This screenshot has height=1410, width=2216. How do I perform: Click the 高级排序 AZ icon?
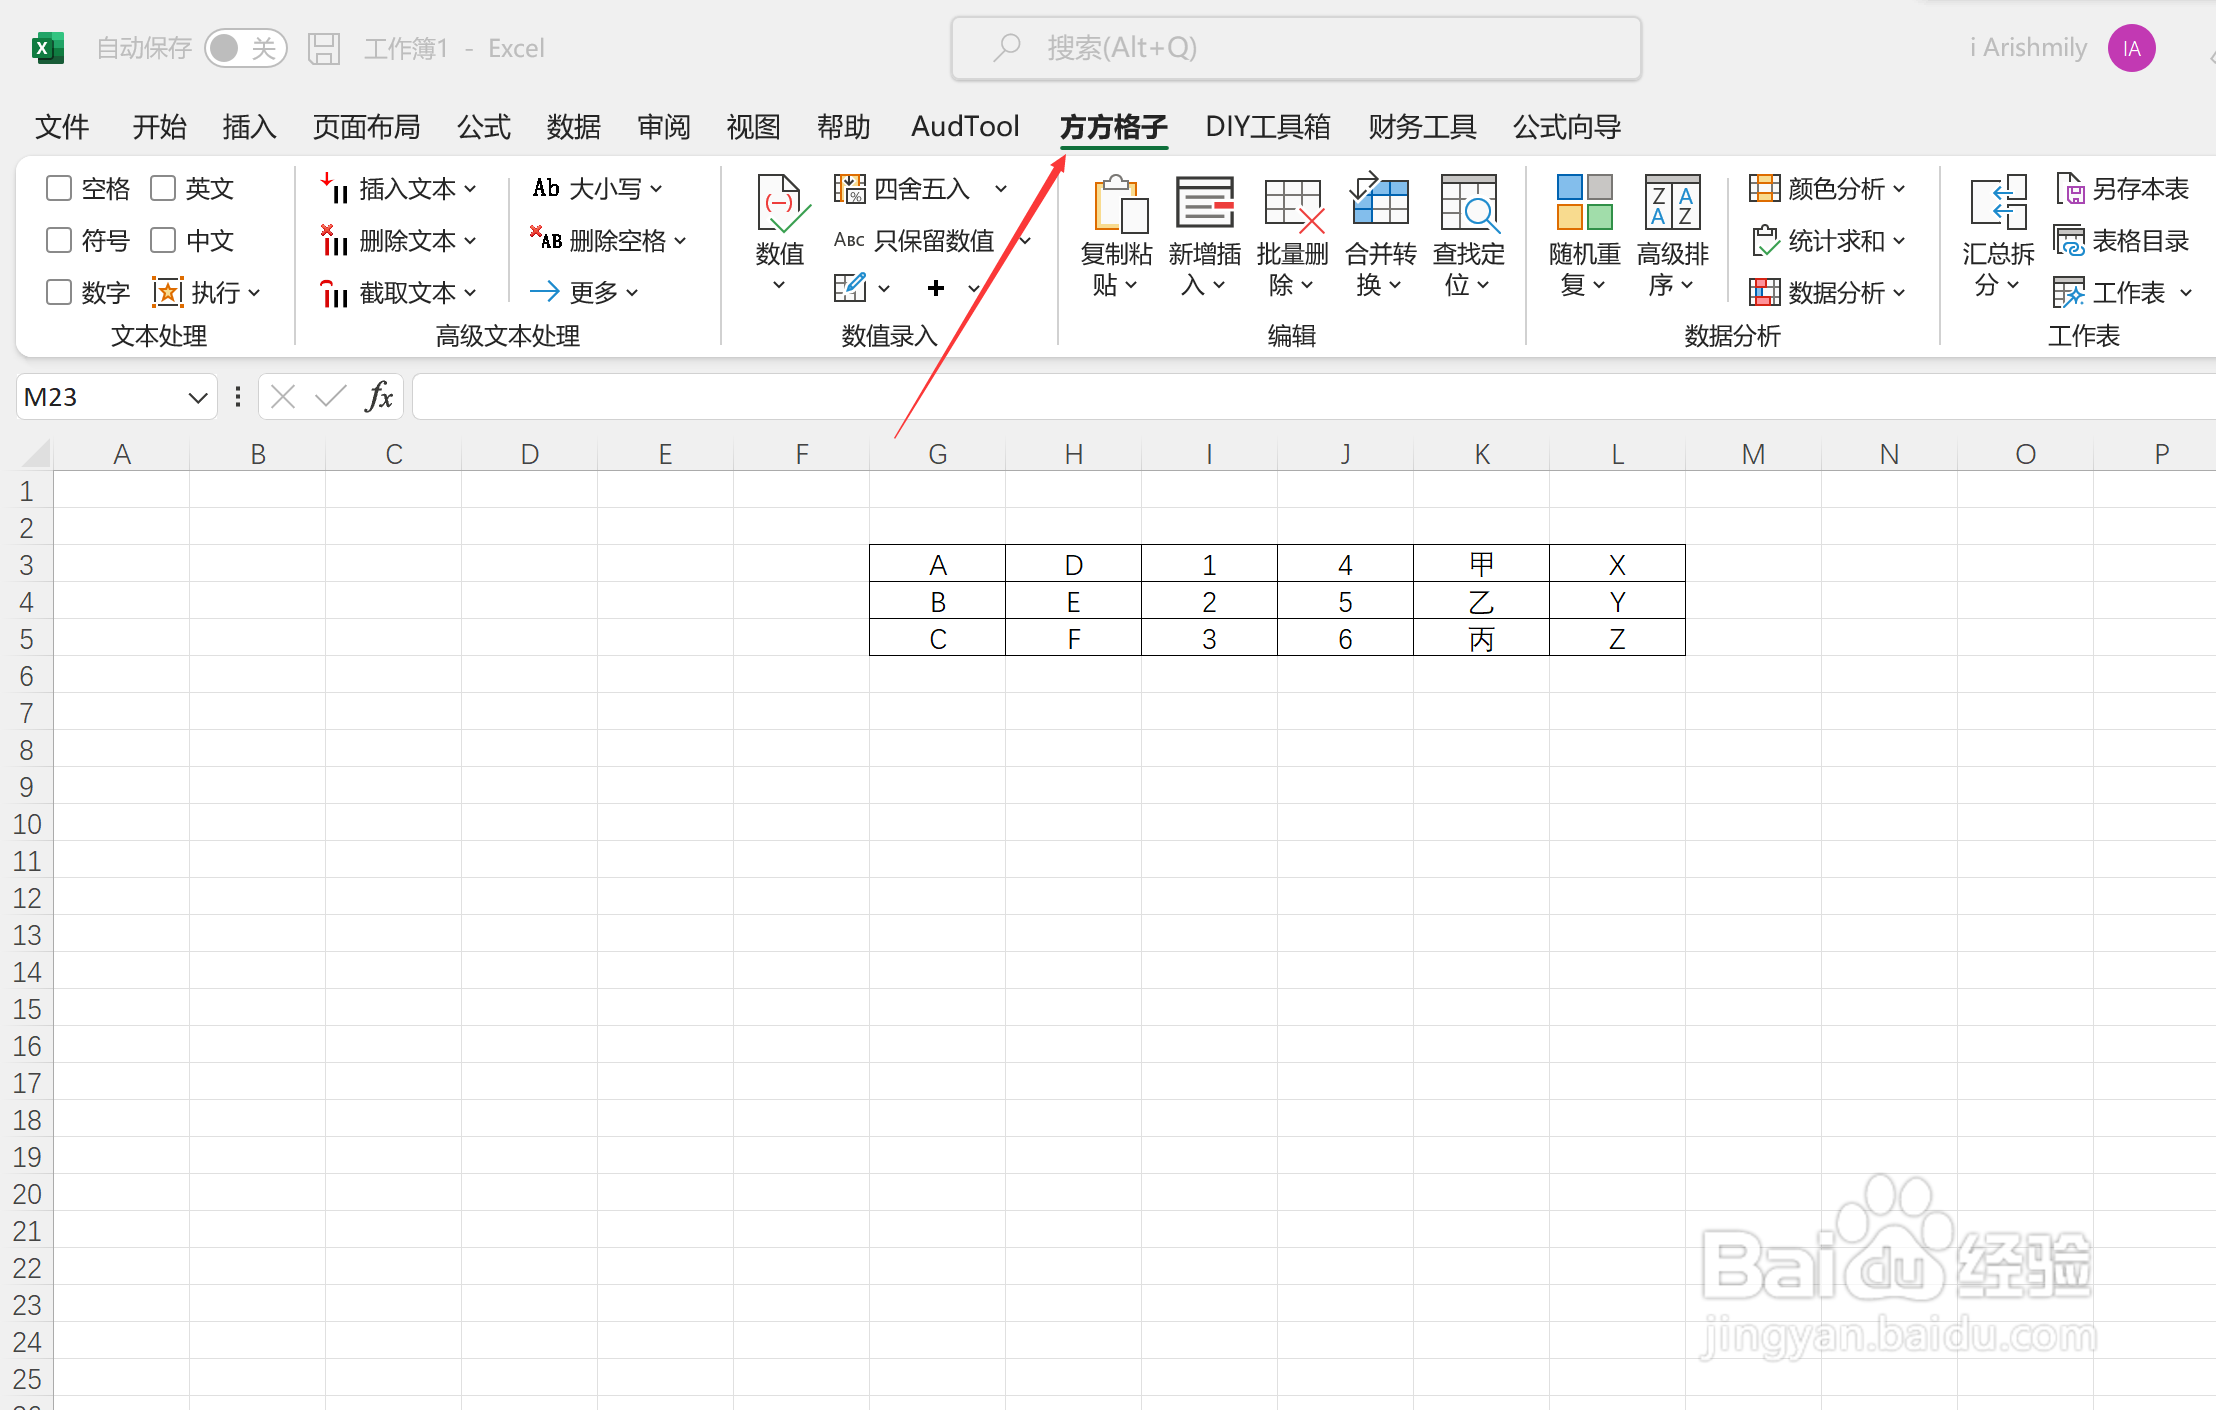pos(1672,202)
